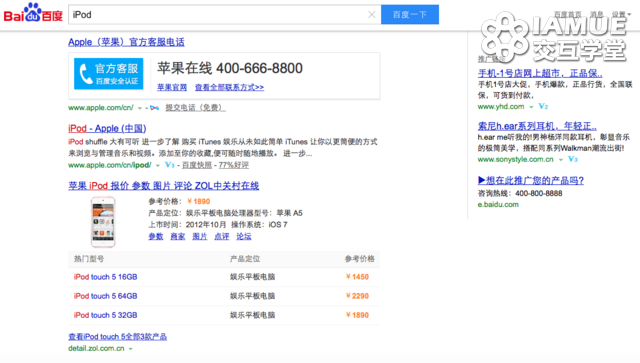640x363 pixels.
Task: Expand the dropdown arrow after www.apple.com/cn/
Action: tap(140, 108)
